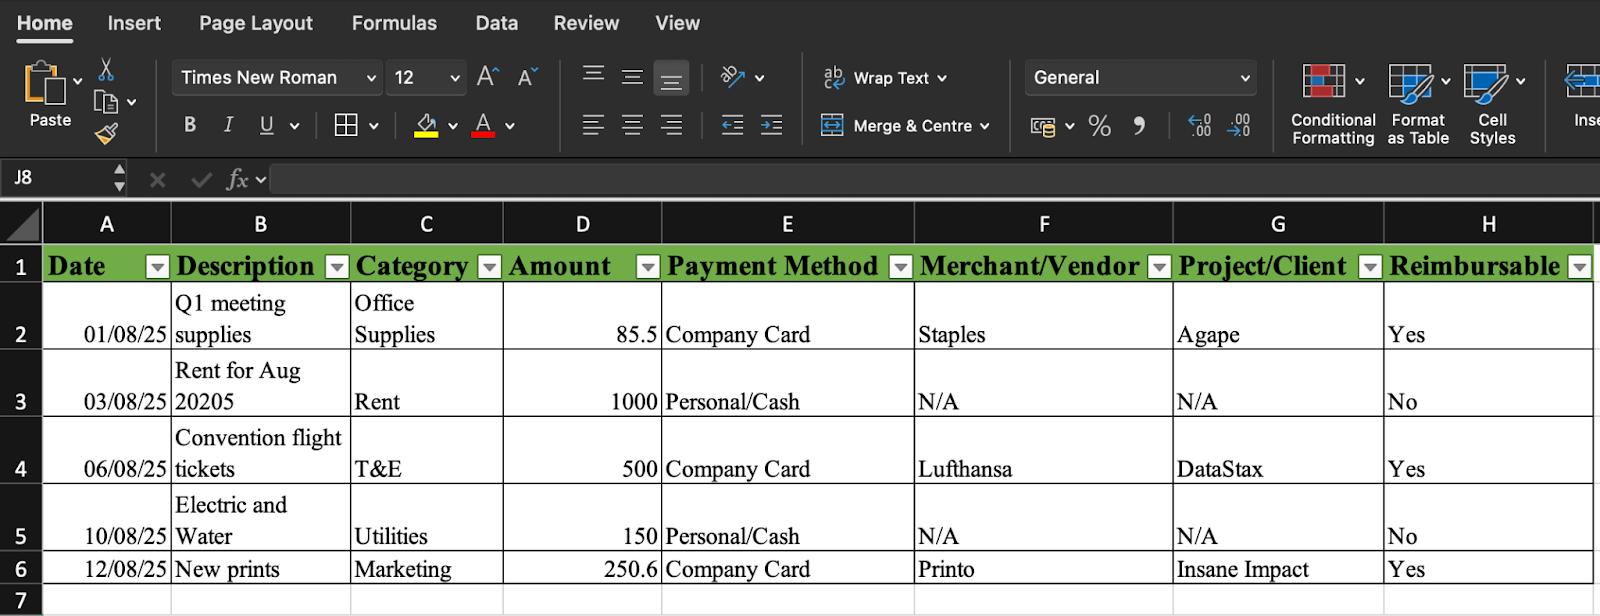Switch to the Page Layout tab
This screenshot has height=616, width=1600.
coord(256,23)
